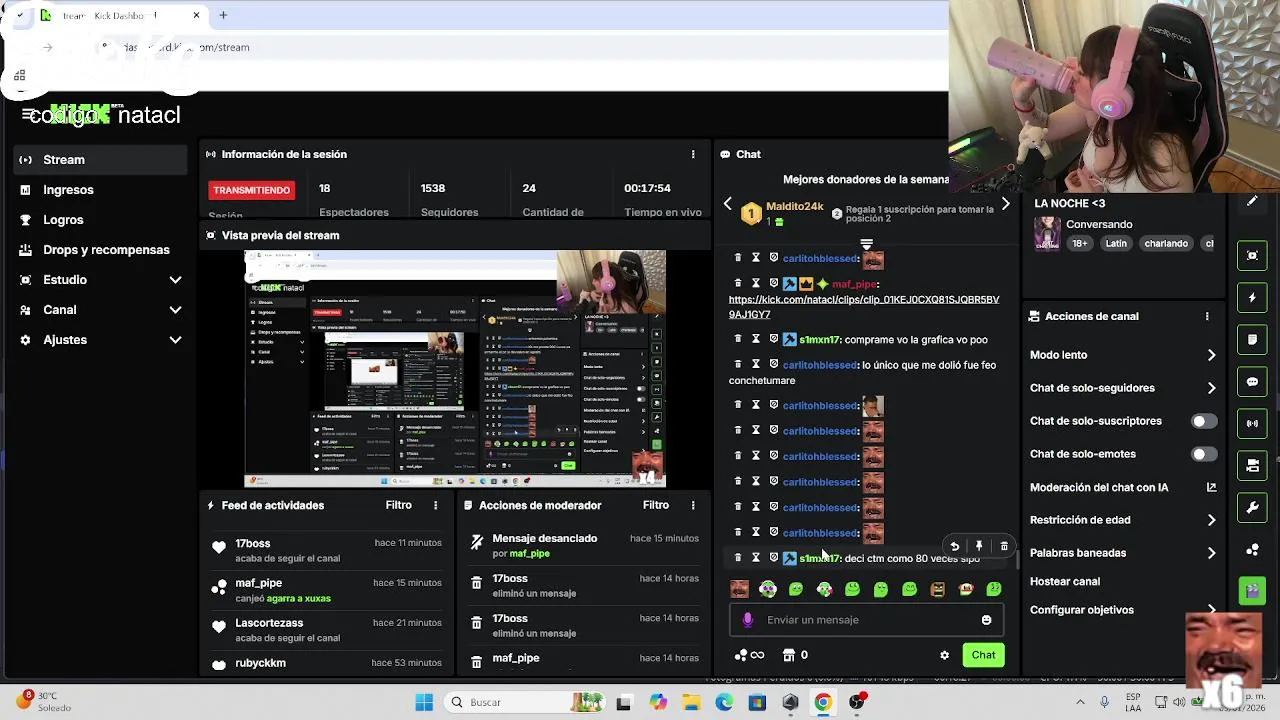
Task: Expand Modo lento options
Action: 1211,355
